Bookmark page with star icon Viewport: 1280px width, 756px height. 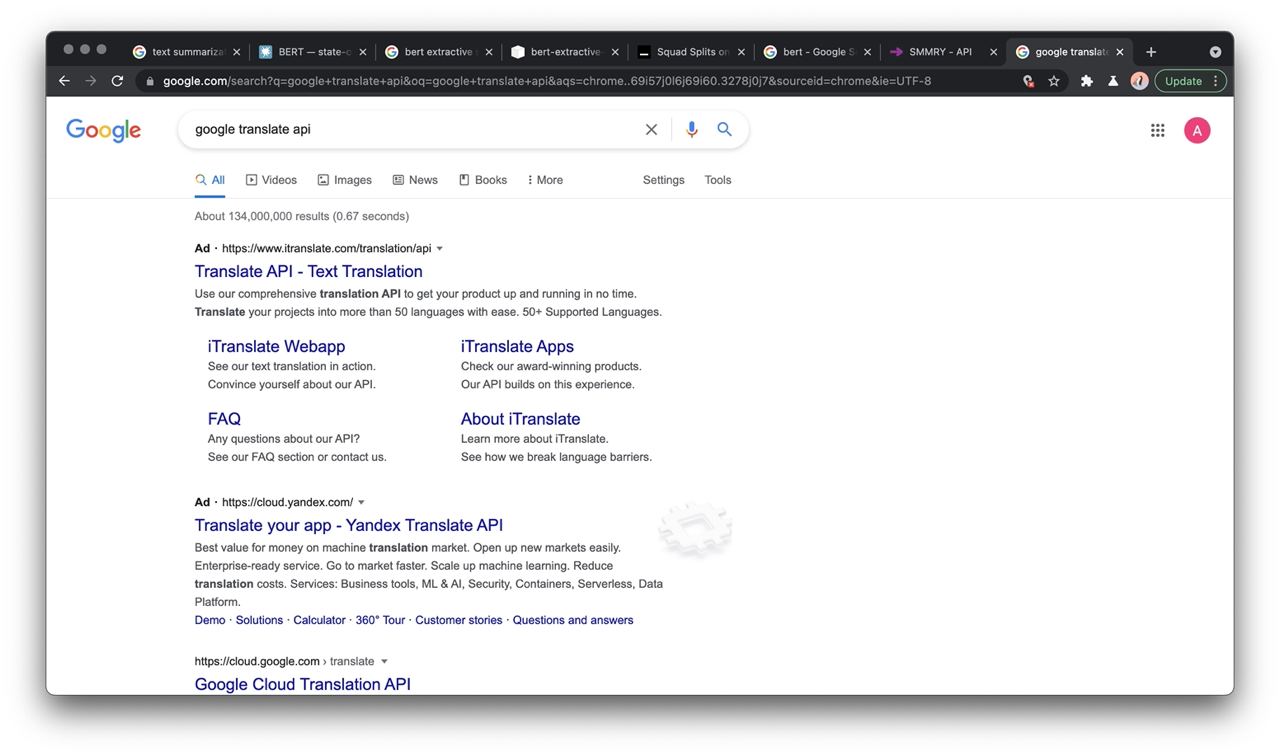pyautogui.click(x=1054, y=81)
